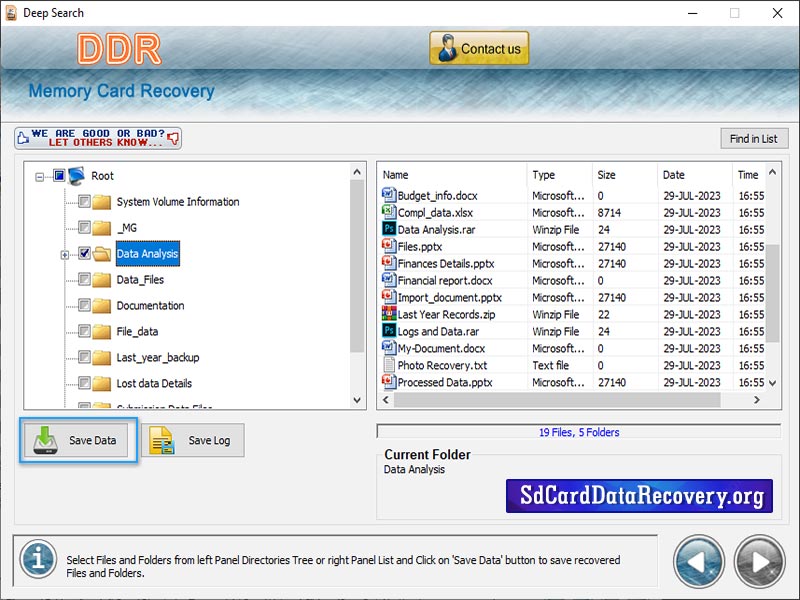This screenshot has width=800, height=600.
Task: Click the Find in List button
Action: click(754, 138)
